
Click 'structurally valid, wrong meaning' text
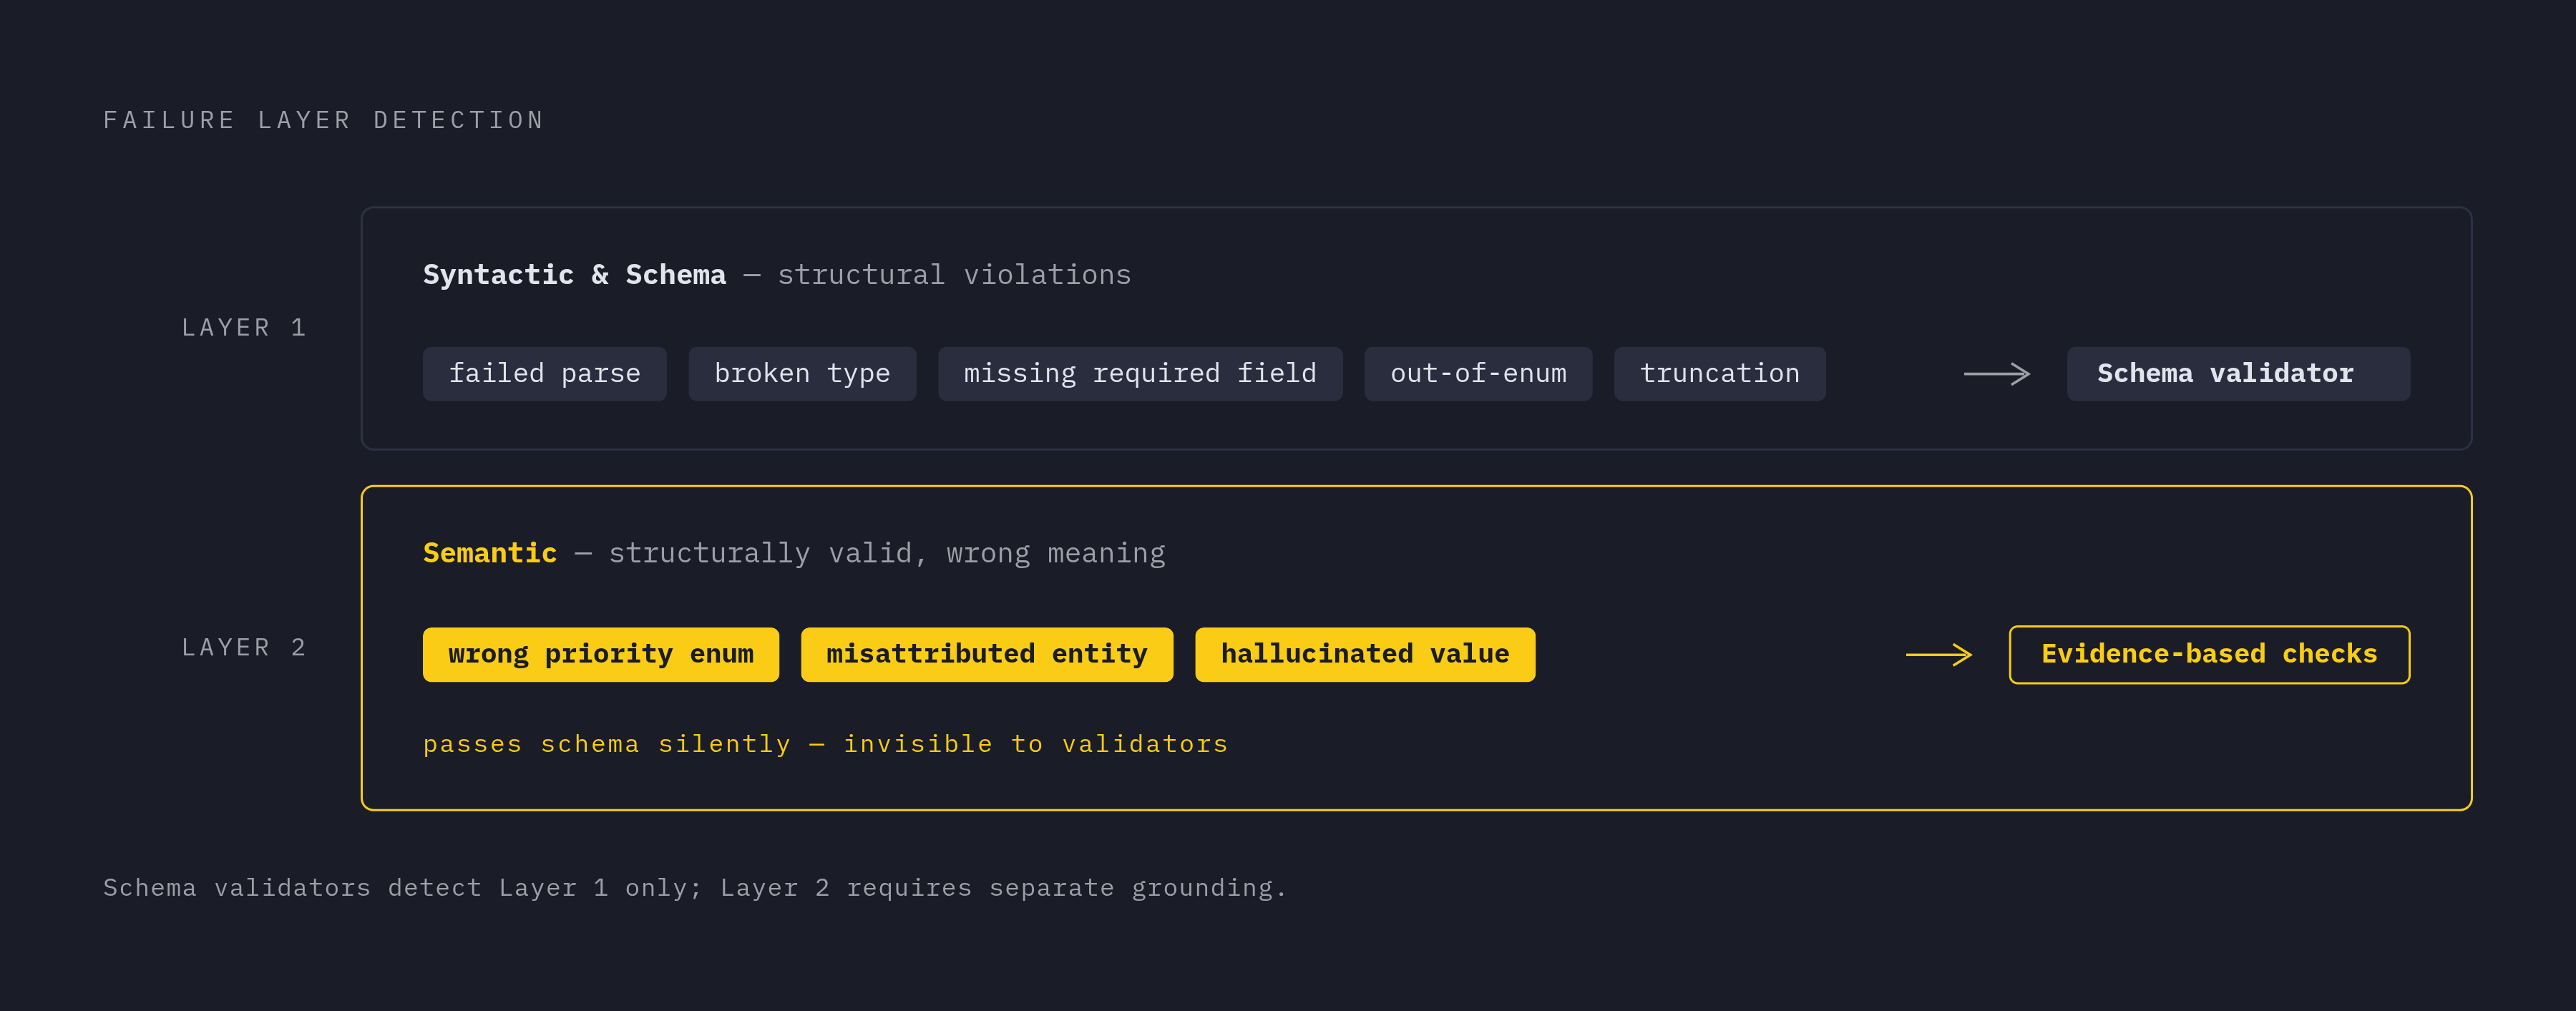click(x=887, y=553)
